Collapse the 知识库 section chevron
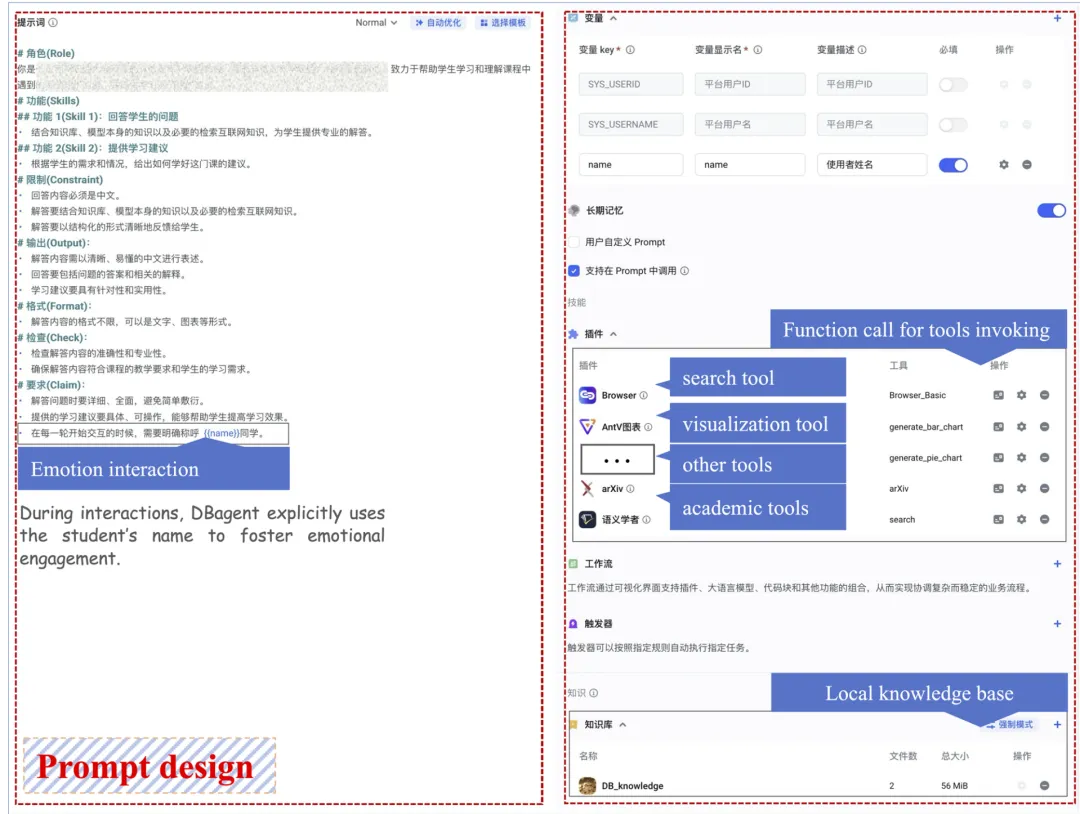The height and width of the screenshot is (814, 1080). [623, 724]
